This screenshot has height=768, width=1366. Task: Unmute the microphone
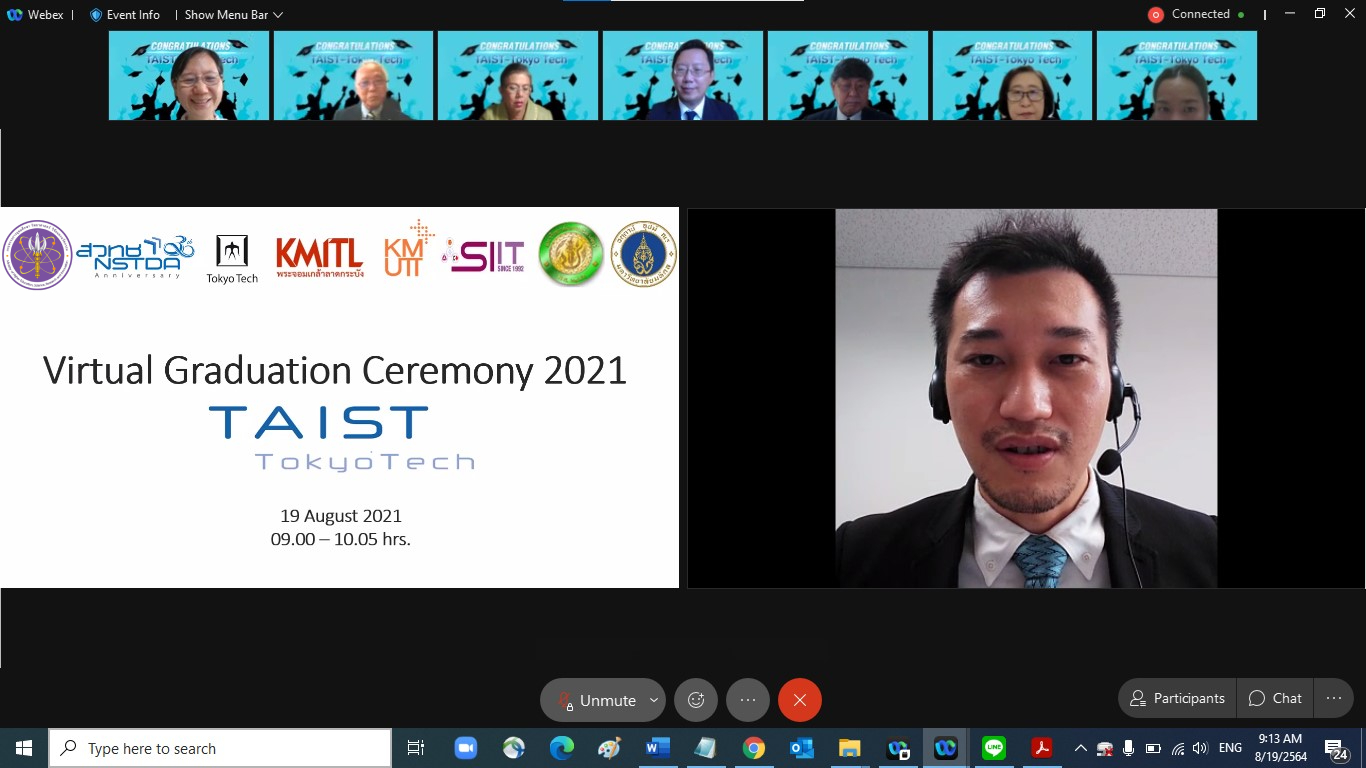(x=595, y=700)
